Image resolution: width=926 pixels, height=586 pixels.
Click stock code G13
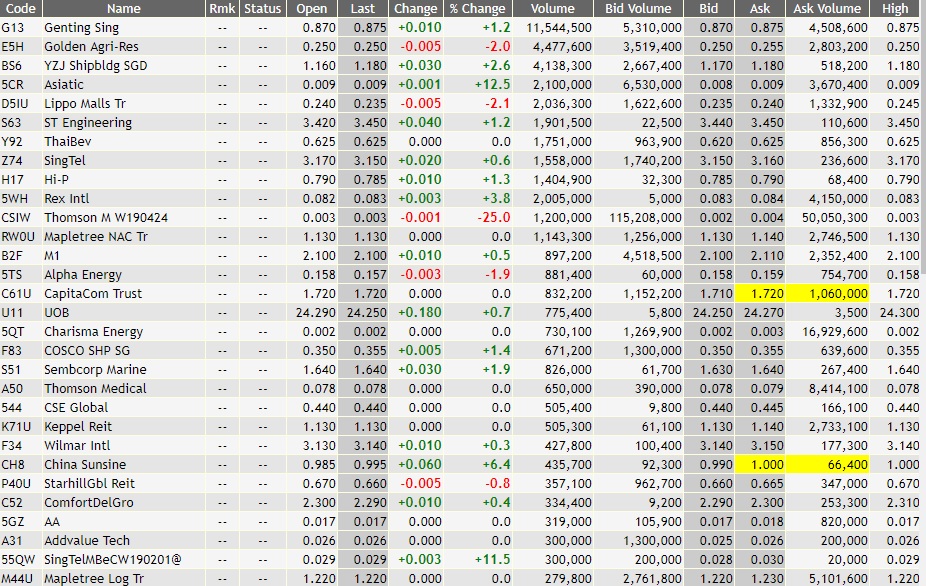(12, 28)
